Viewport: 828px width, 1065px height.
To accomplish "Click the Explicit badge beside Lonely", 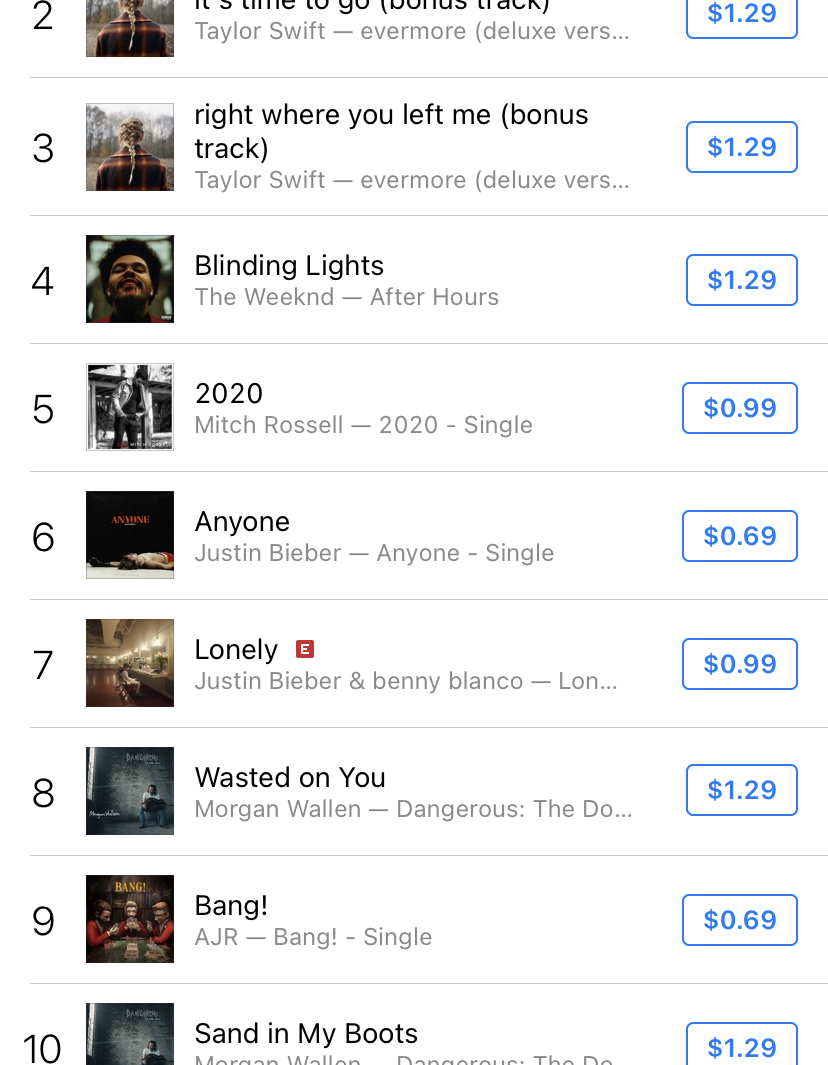I will [305, 650].
